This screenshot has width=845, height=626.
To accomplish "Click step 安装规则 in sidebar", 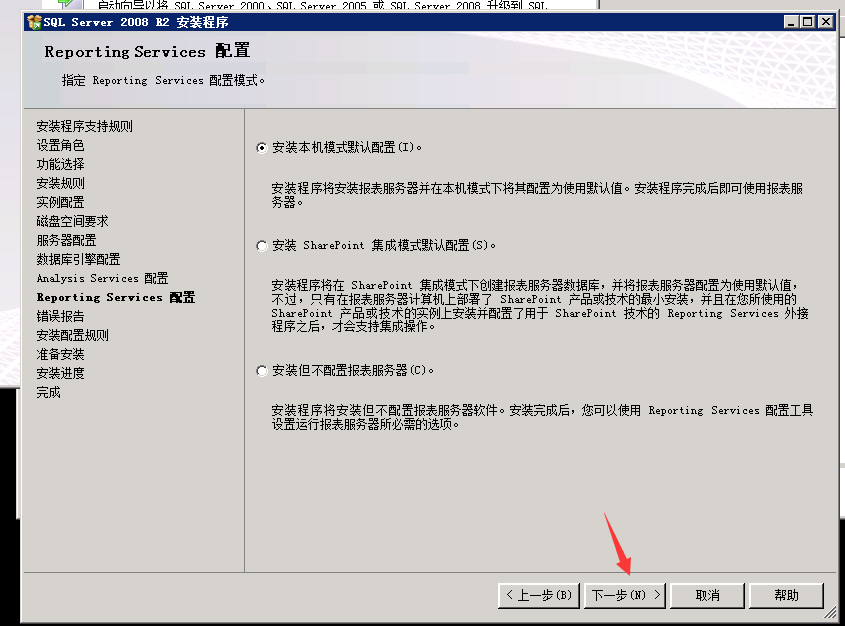I will (x=60, y=183).
